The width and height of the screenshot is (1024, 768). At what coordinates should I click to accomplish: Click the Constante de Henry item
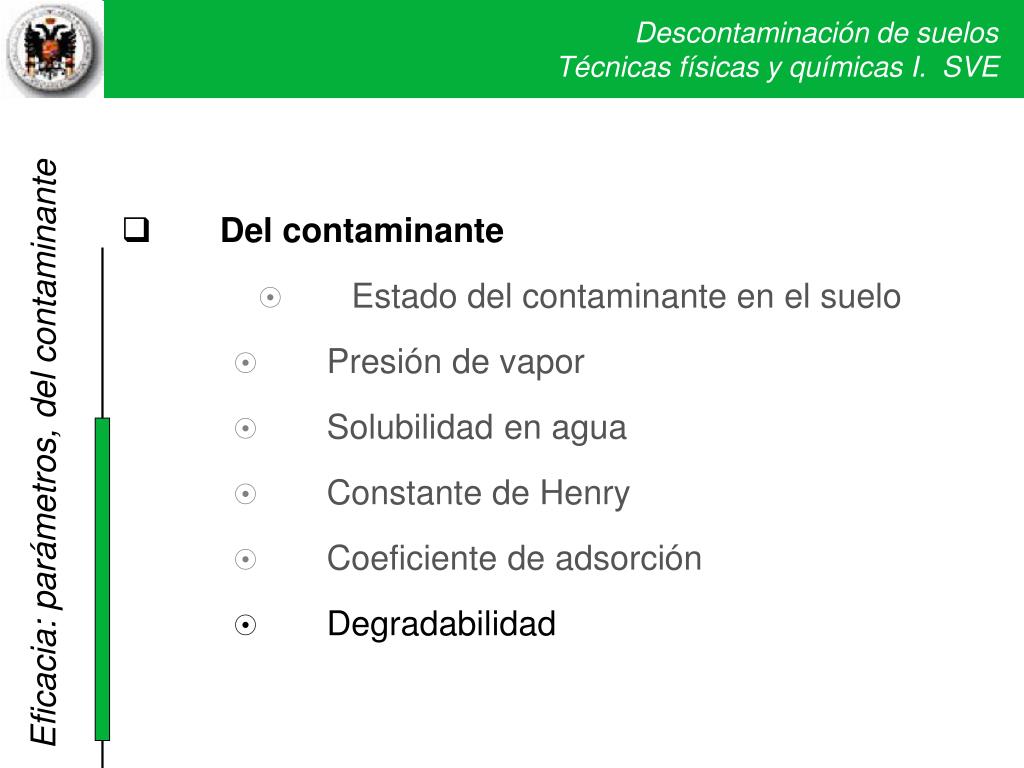click(x=478, y=493)
